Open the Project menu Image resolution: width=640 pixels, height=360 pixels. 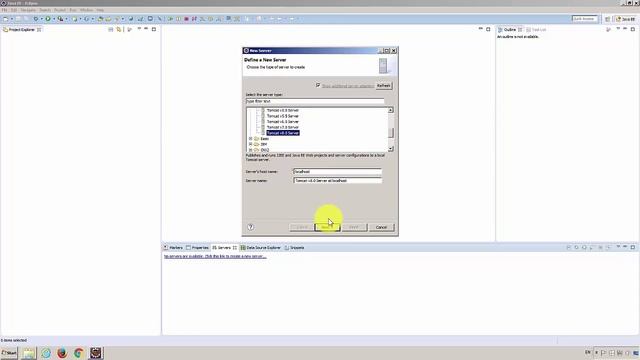click(x=60, y=10)
